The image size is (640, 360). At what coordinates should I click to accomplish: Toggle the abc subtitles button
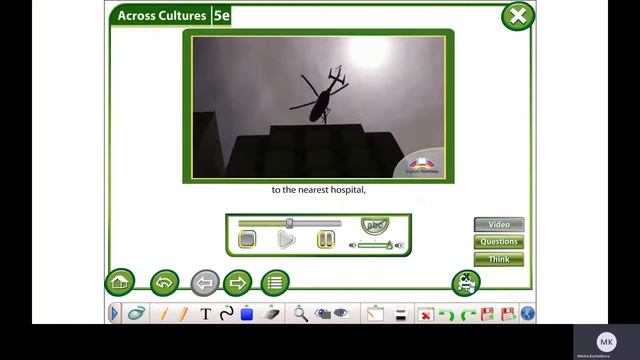pyautogui.click(x=375, y=225)
